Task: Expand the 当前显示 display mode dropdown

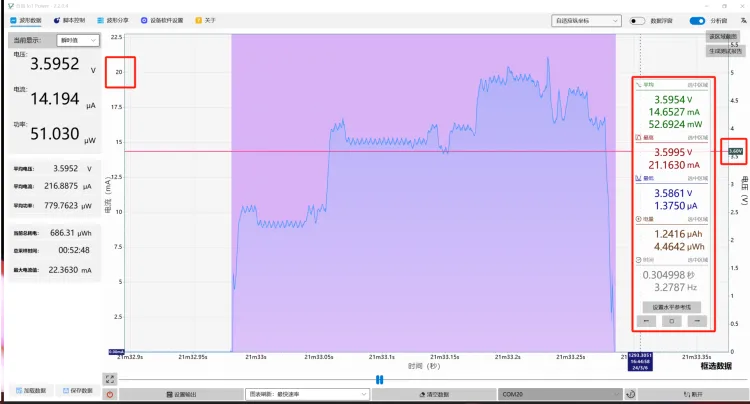Action: point(78,40)
